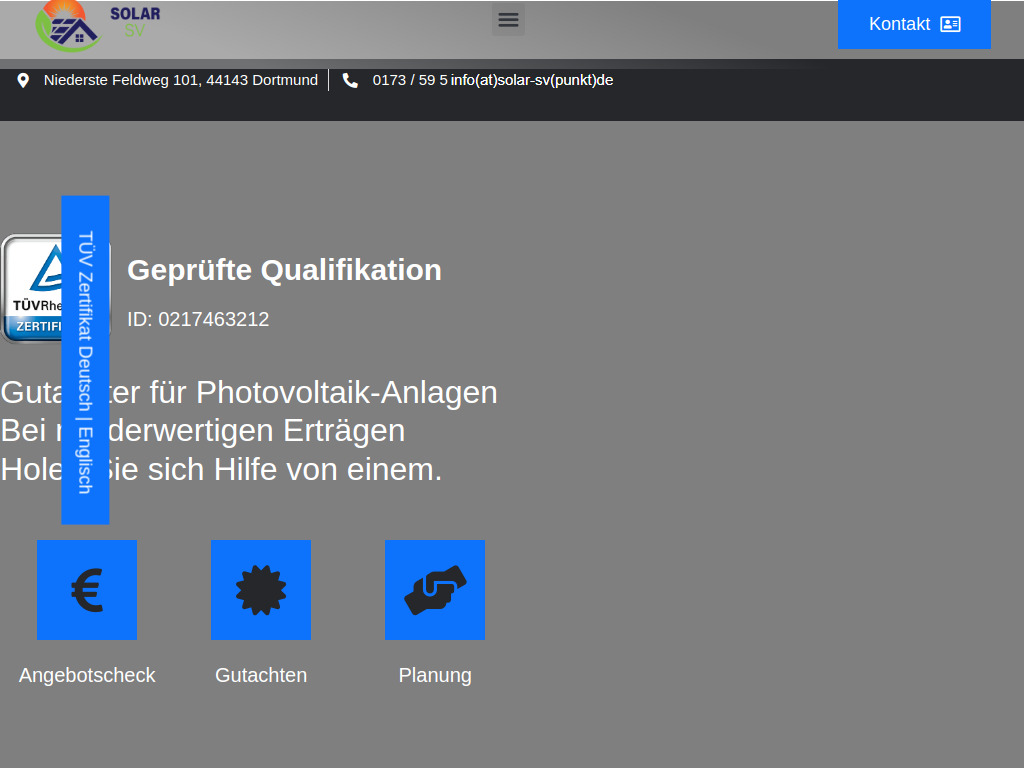The height and width of the screenshot is (768, 1024).
Task: Click the Planung label
Action: pos(435,675)
